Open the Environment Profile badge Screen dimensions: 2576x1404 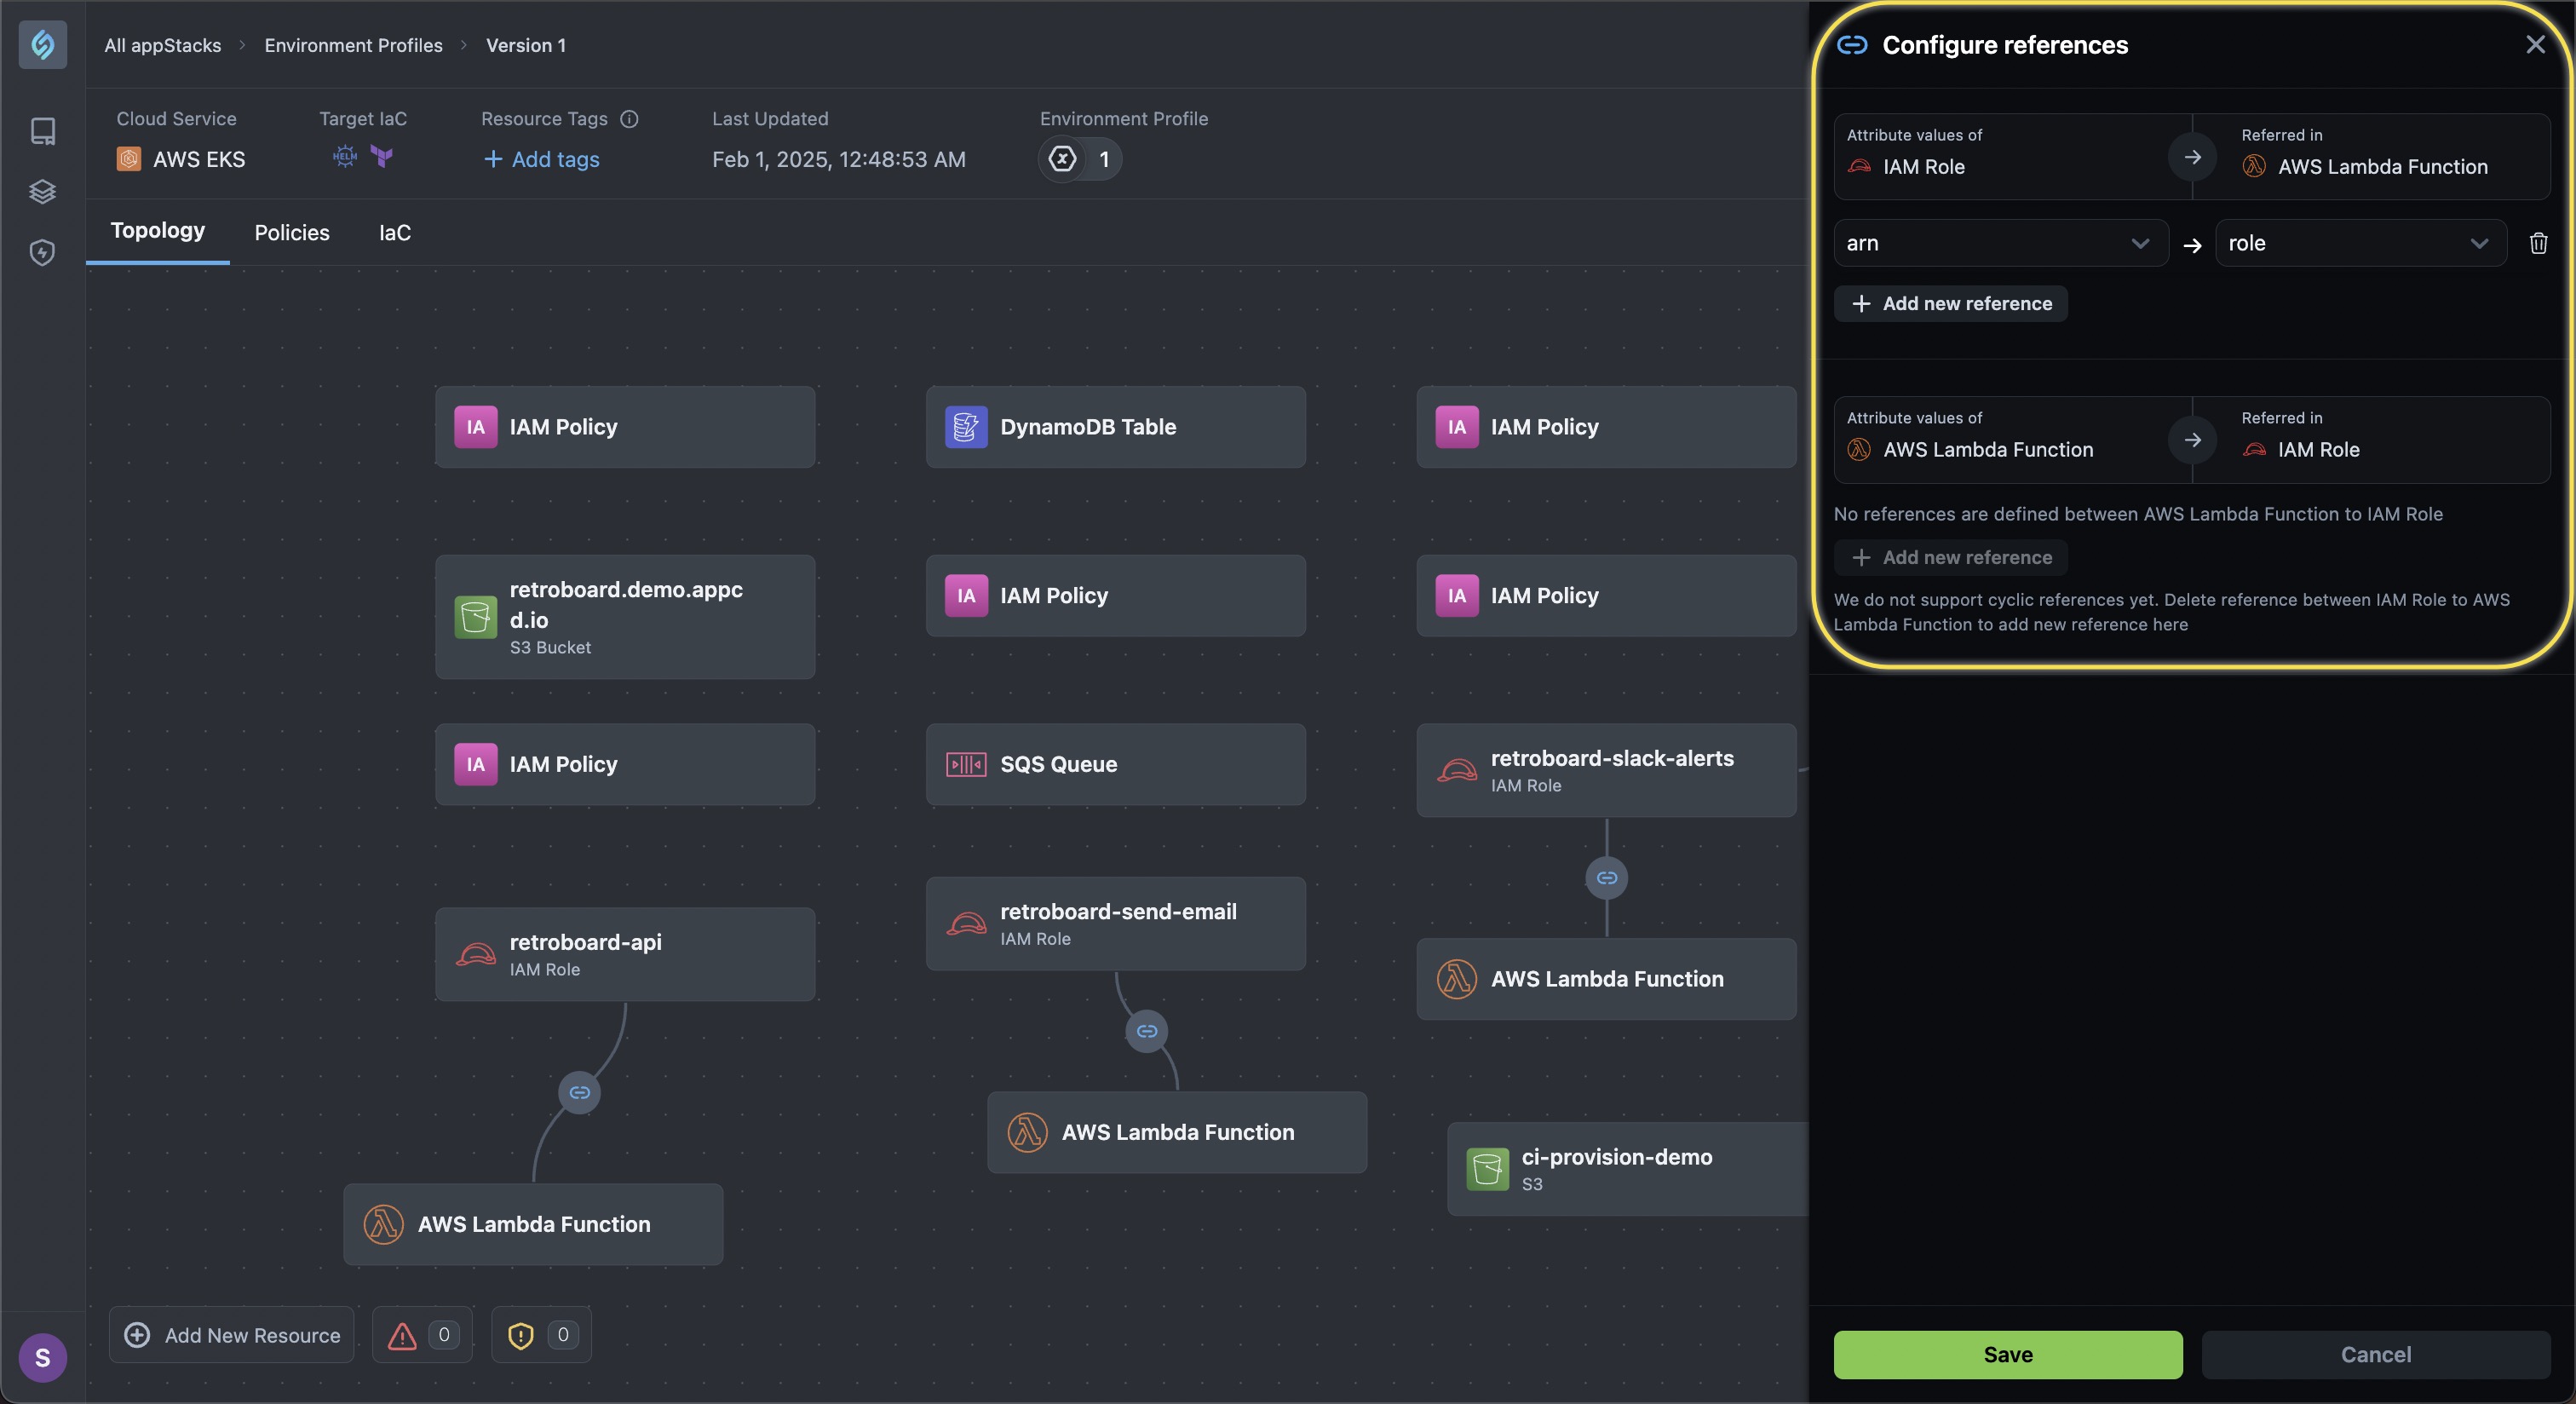click(1080, 159)
